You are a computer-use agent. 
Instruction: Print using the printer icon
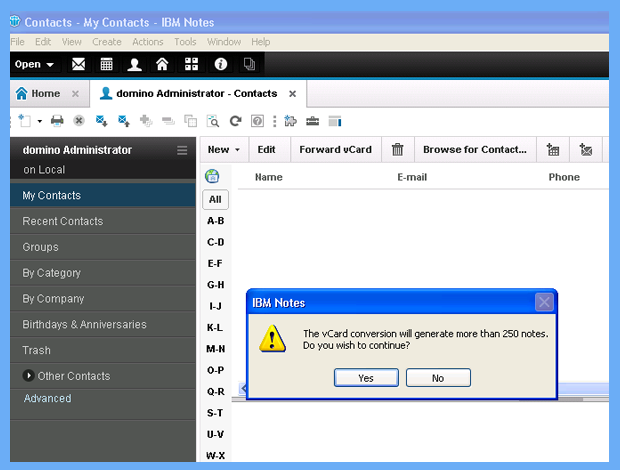click(57, 121)
